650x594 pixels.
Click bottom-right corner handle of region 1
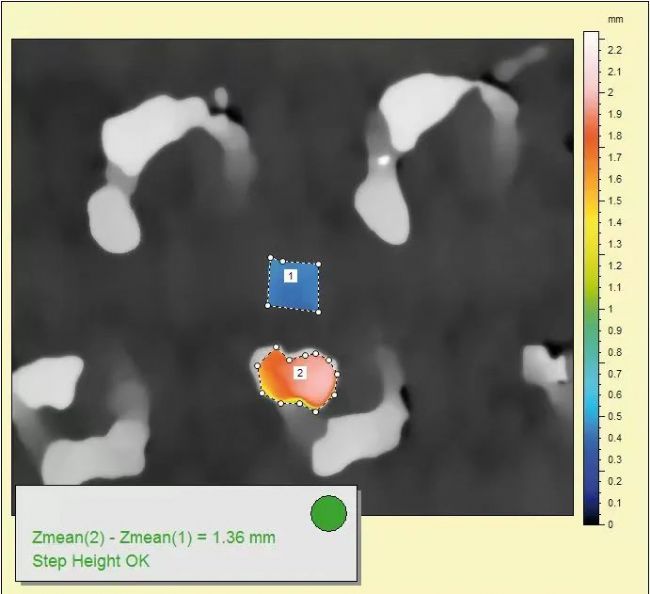point(319,312)
